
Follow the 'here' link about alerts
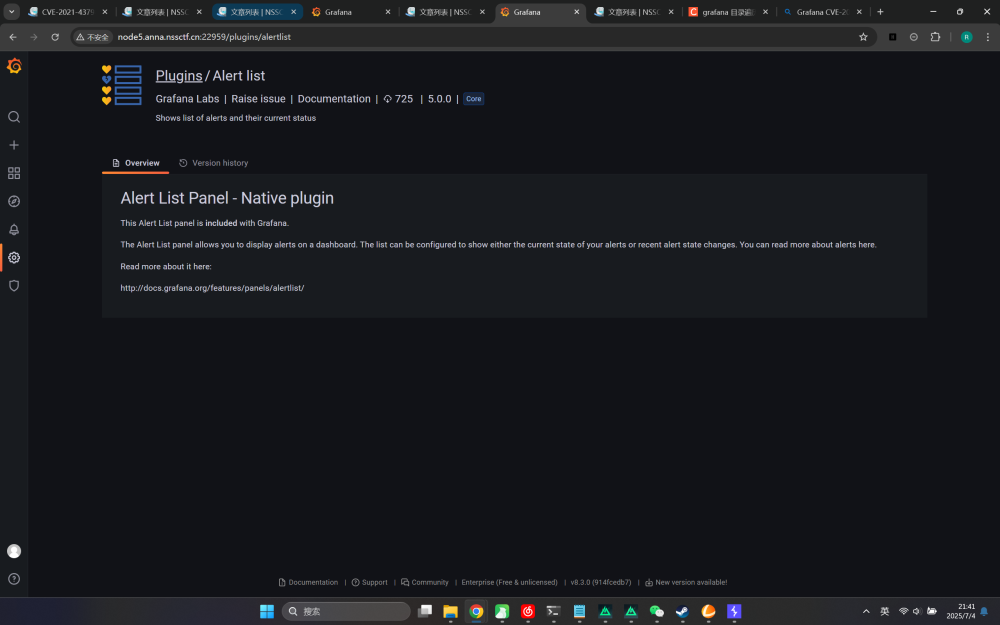[867, 244]
